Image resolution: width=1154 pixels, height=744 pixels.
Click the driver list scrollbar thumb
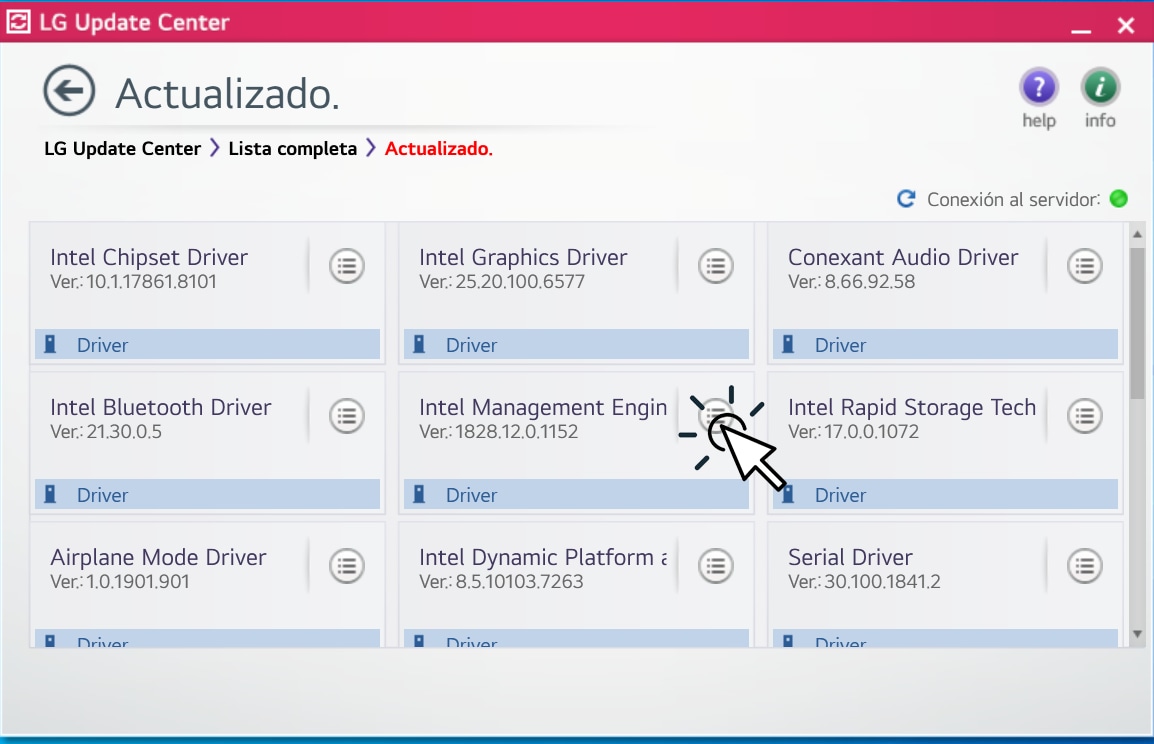(1137, 322)
